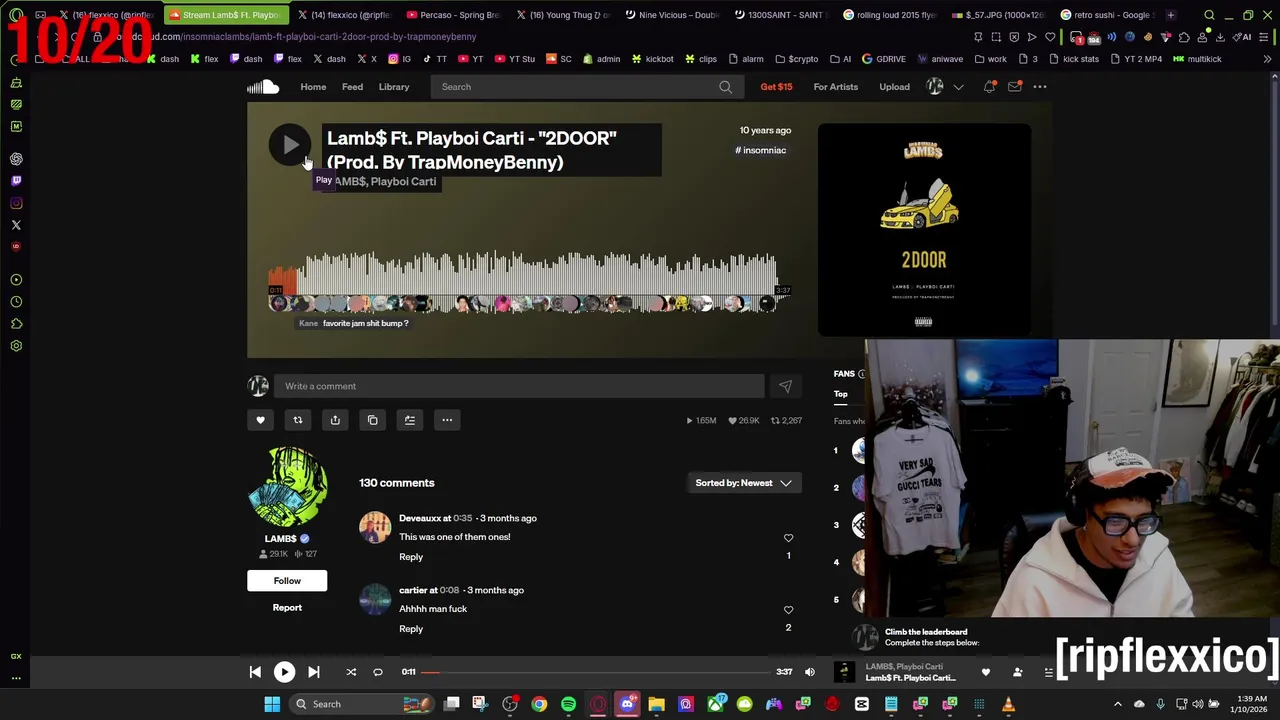The width and height of the screenshot is (1280, 720).
Task: Open the work bookmarks folder
Action: [990, 59]
